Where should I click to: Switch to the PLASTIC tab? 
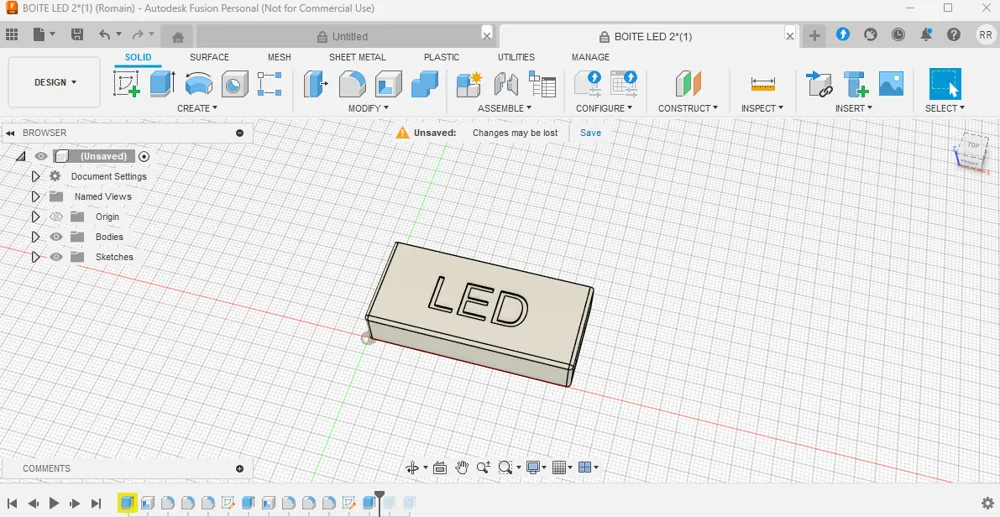pyautogui.click(x=441, y=57)
